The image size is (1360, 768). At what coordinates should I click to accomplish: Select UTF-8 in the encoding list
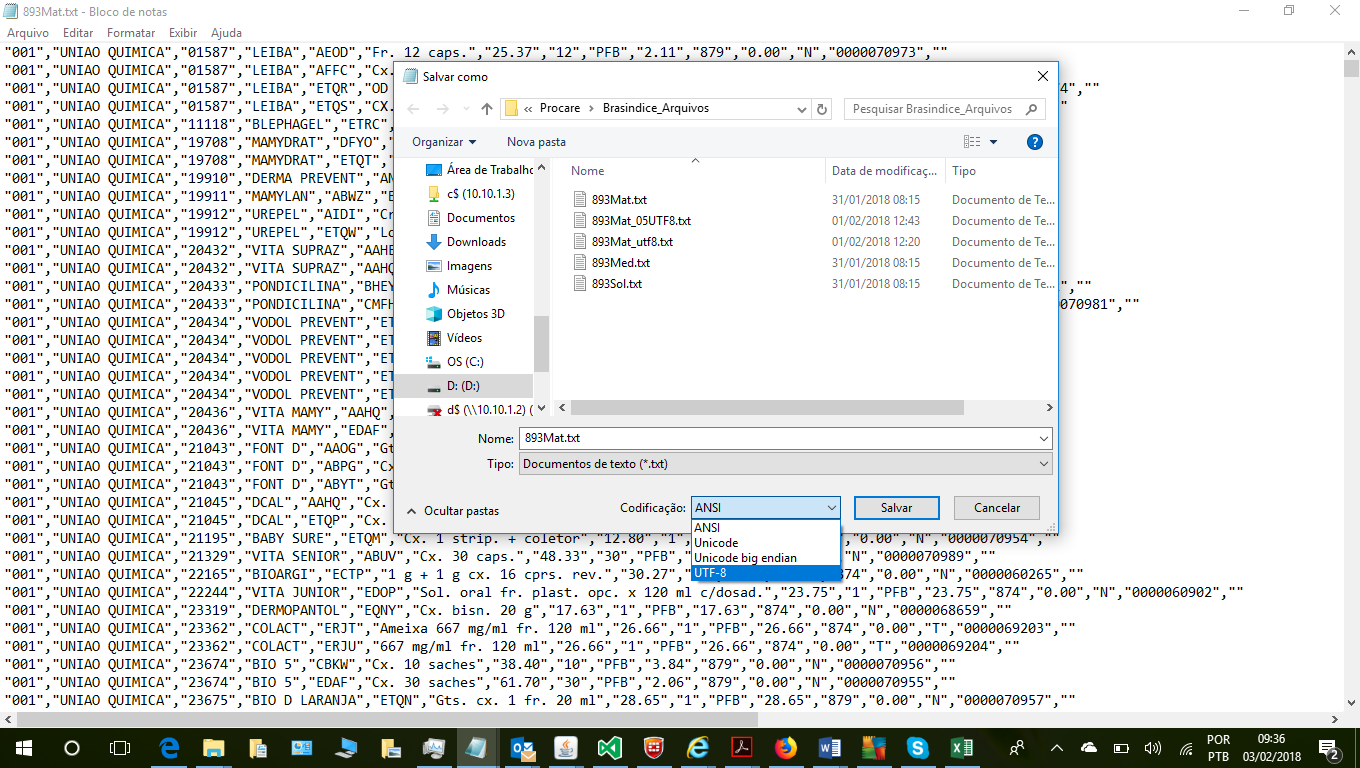click(766, 573)
